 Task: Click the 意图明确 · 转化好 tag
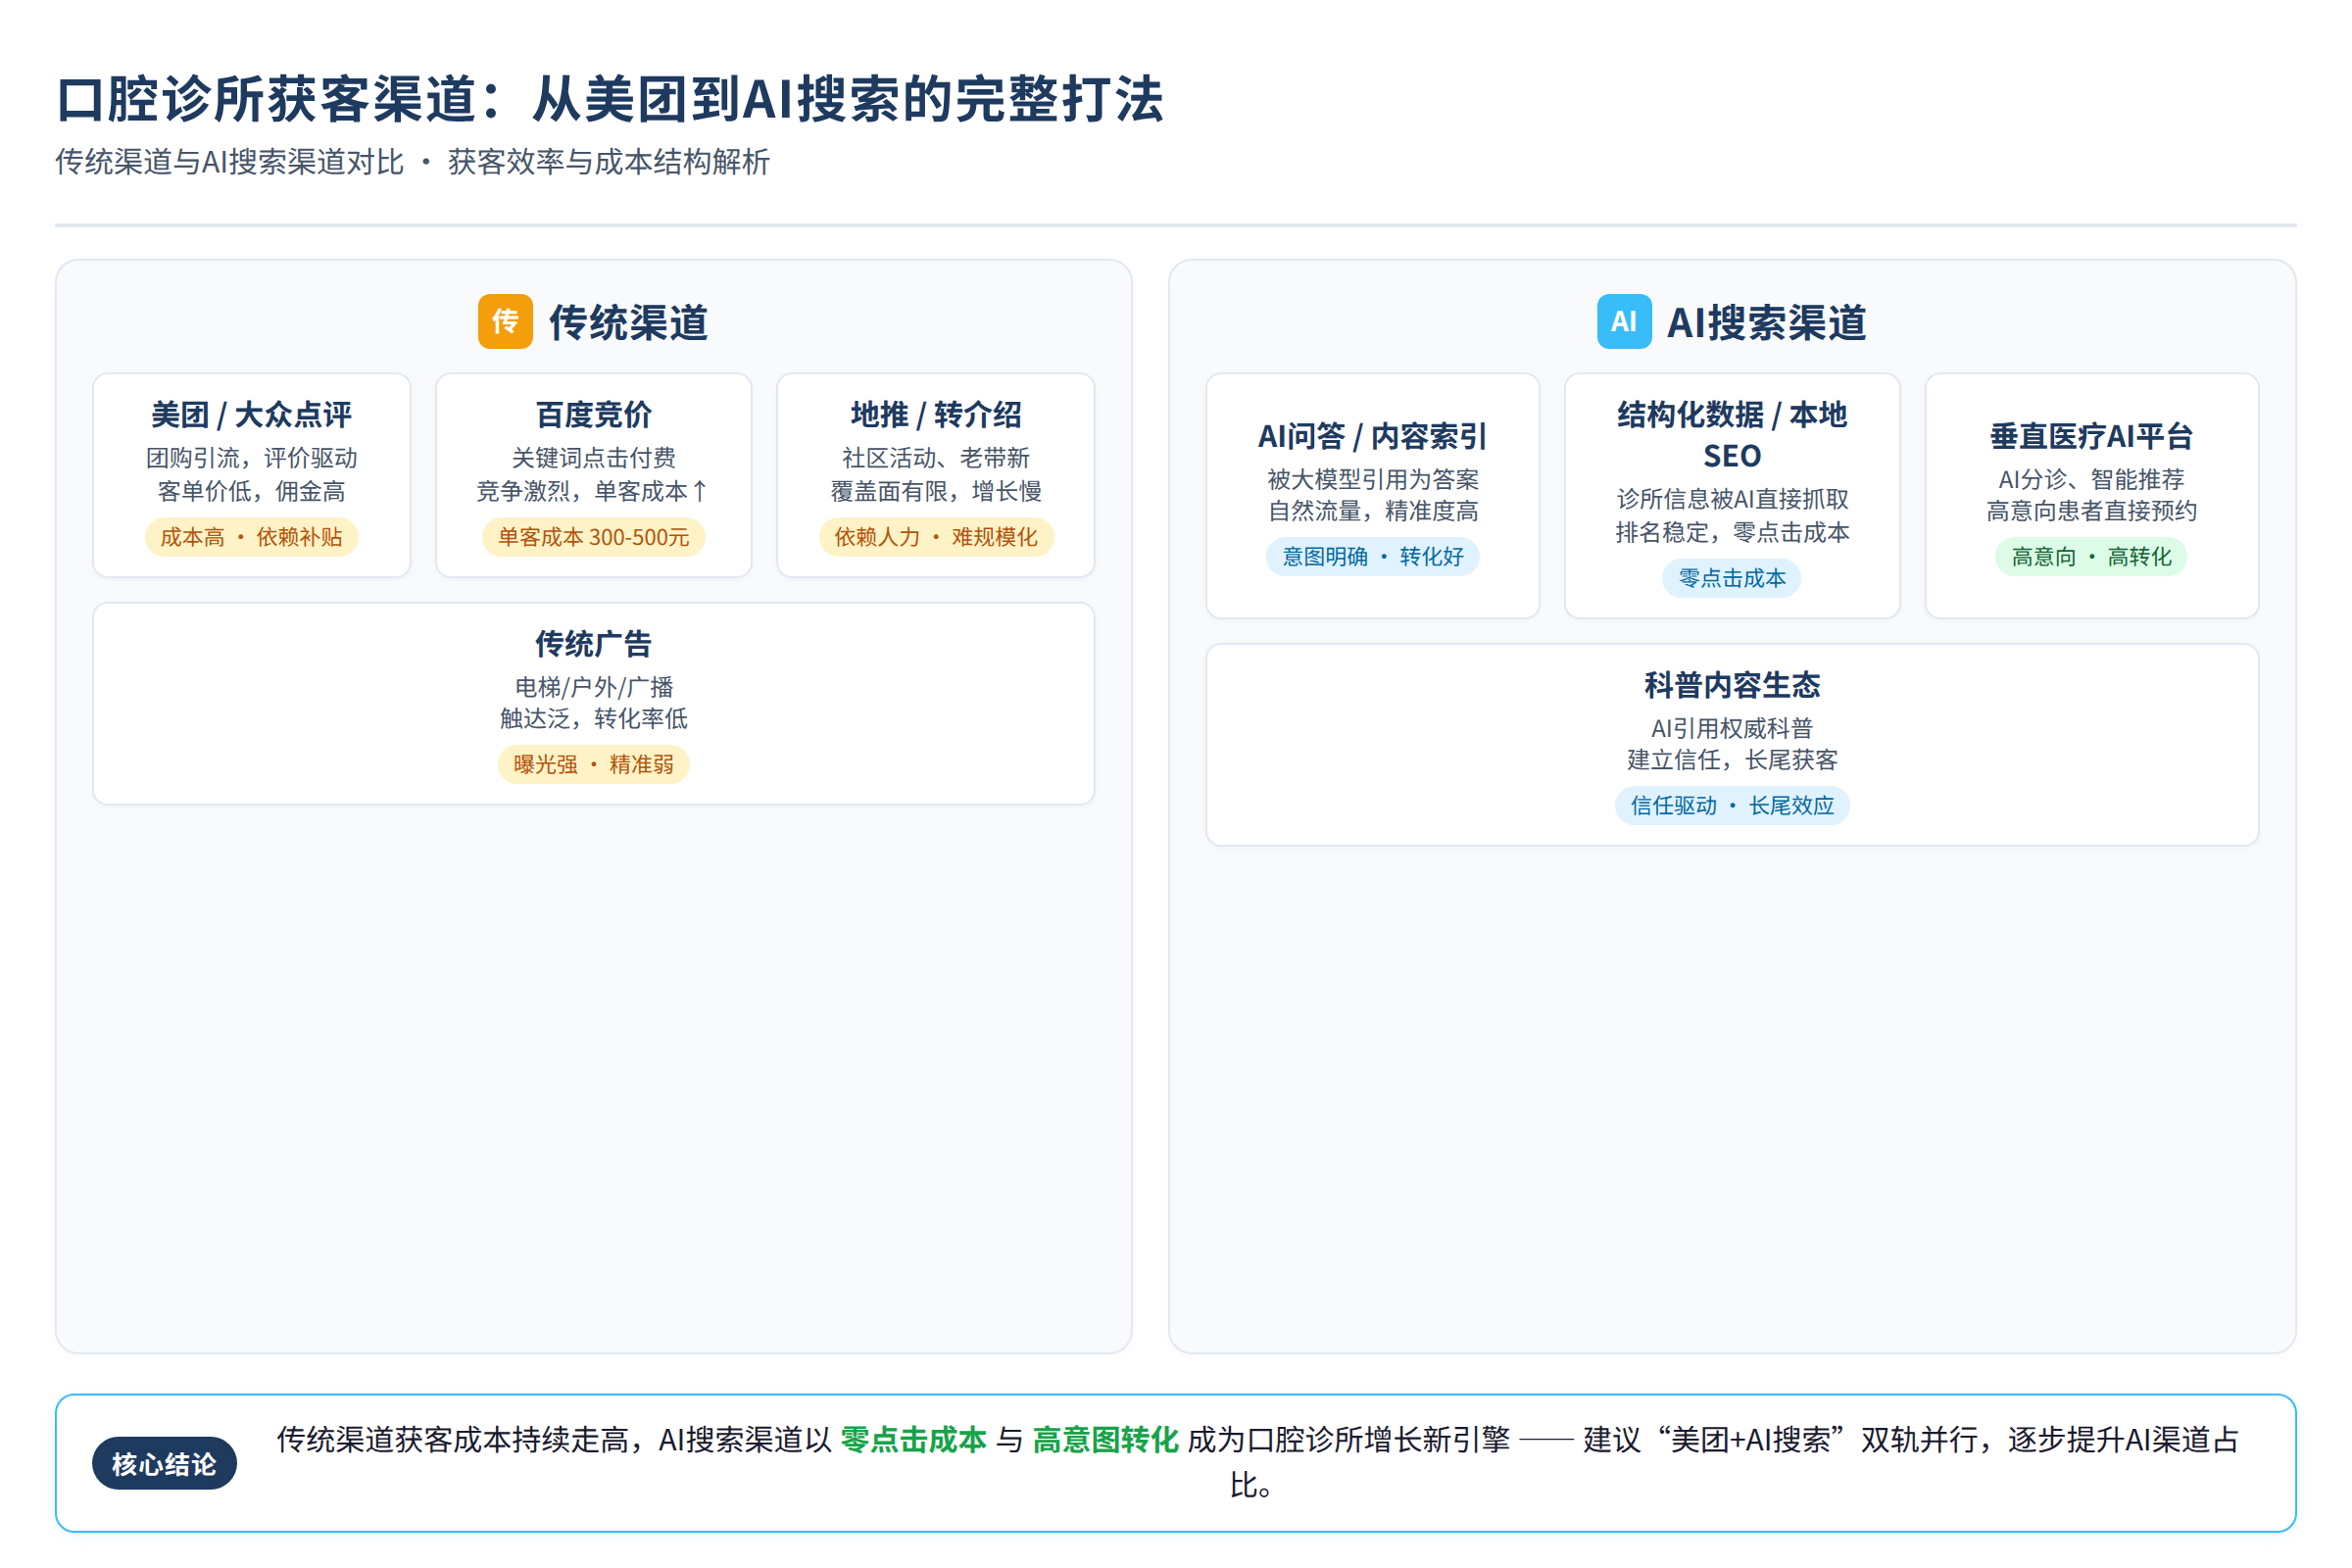click(1373, 557)
